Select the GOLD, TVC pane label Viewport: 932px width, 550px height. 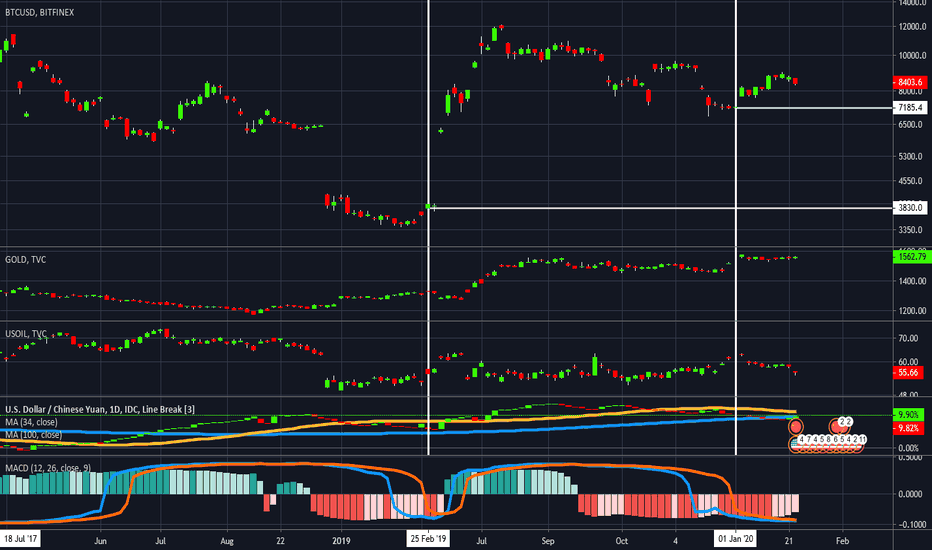click(25, 260)
